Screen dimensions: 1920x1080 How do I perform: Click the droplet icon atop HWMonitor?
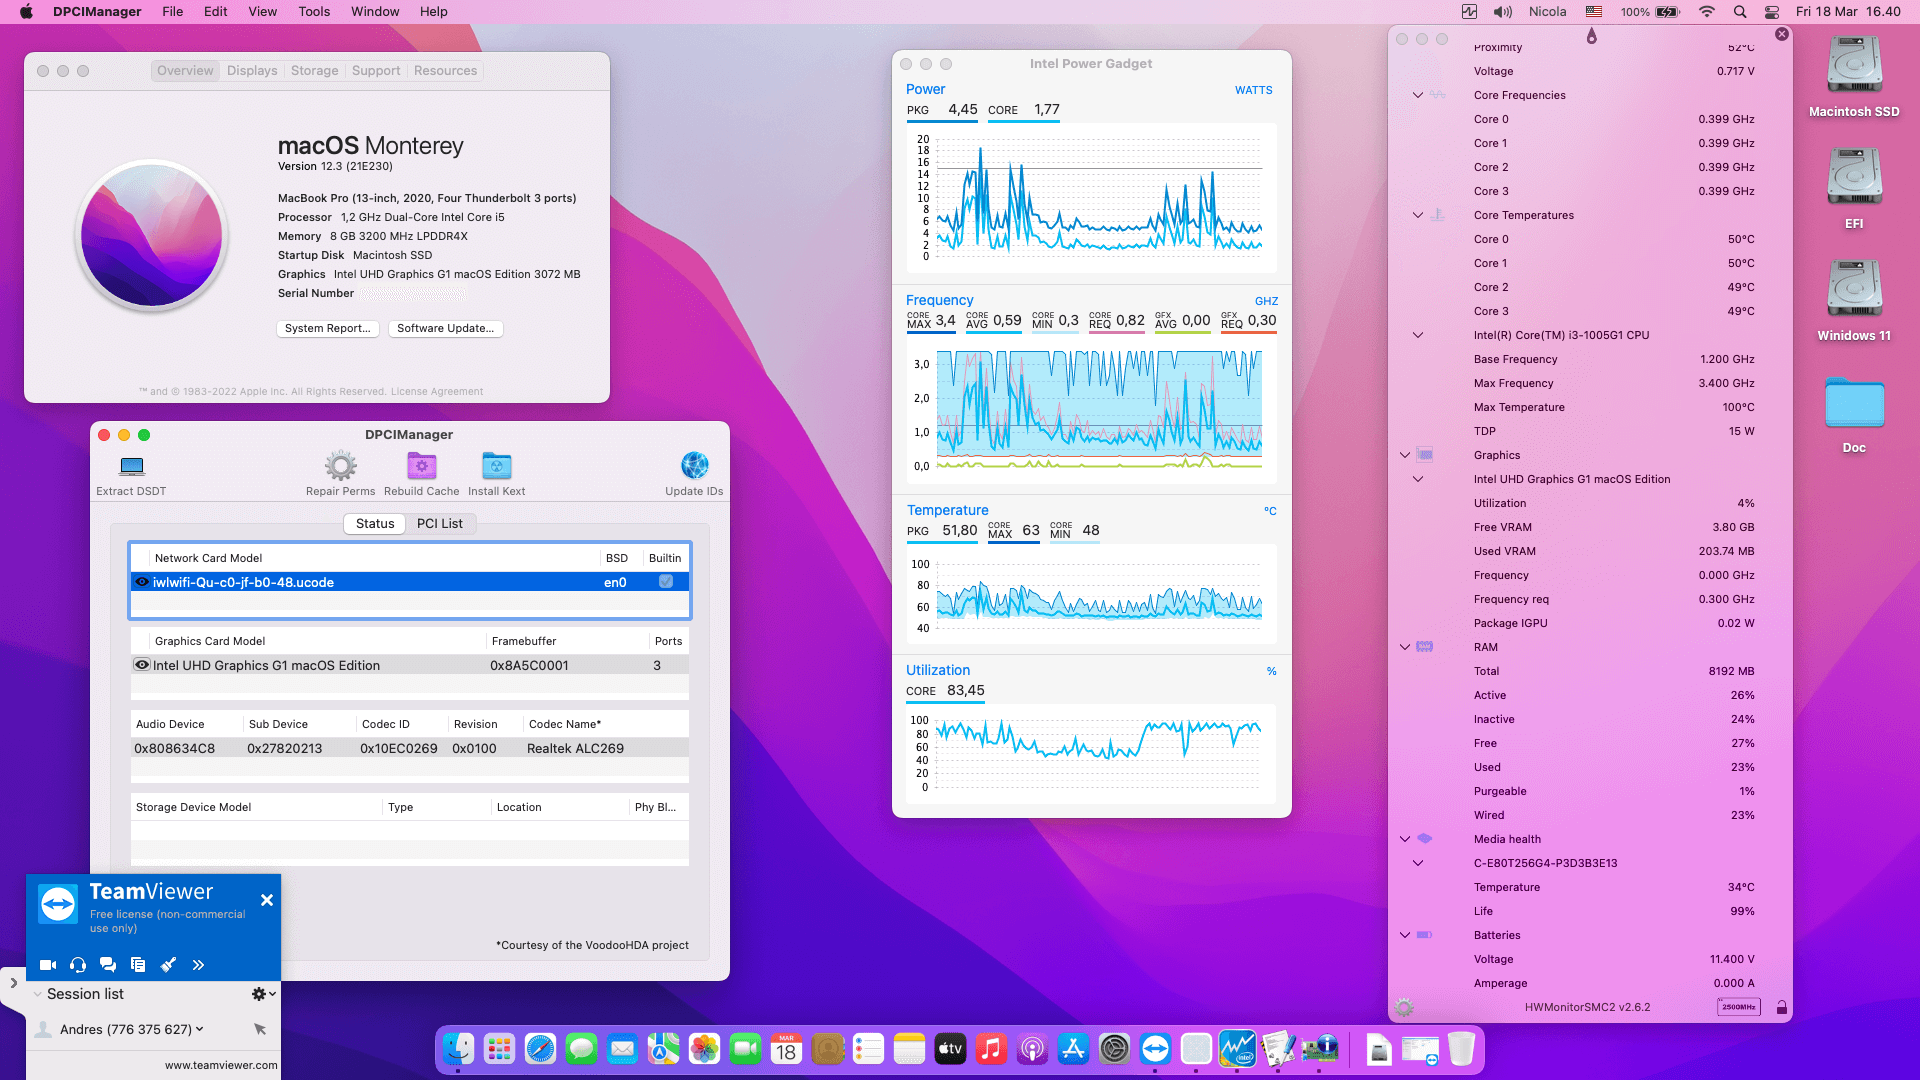coord(1591,36)
